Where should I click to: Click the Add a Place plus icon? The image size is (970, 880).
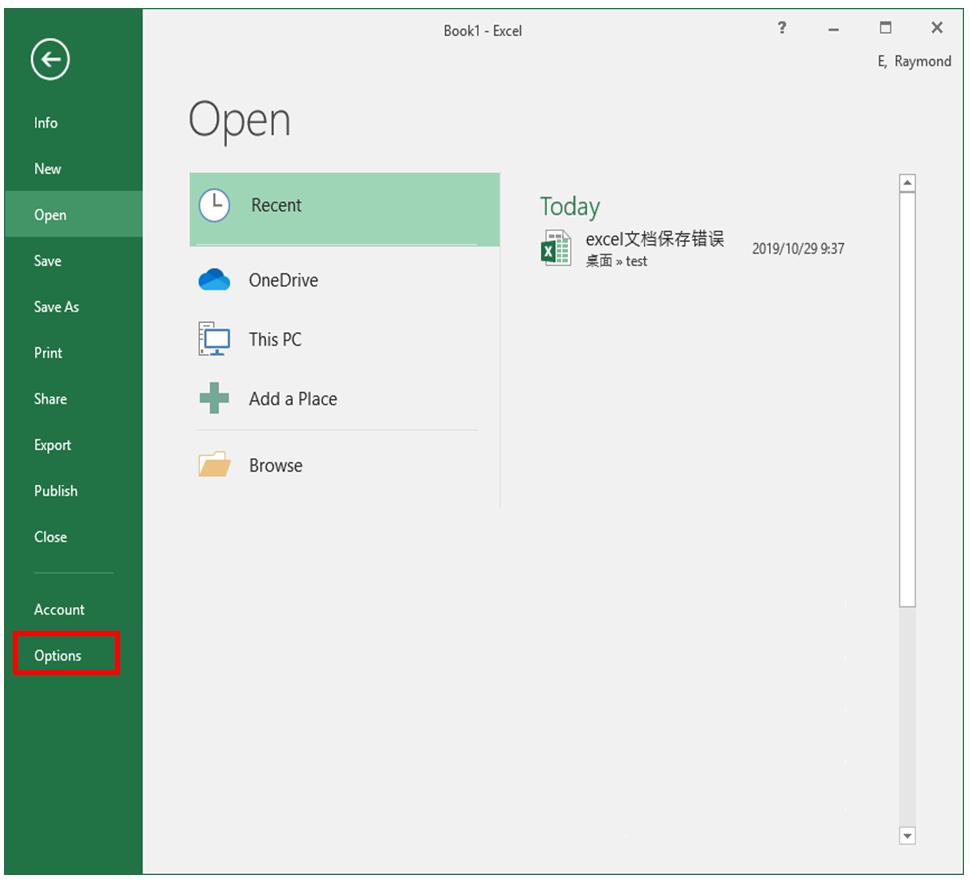coord(215,399)
